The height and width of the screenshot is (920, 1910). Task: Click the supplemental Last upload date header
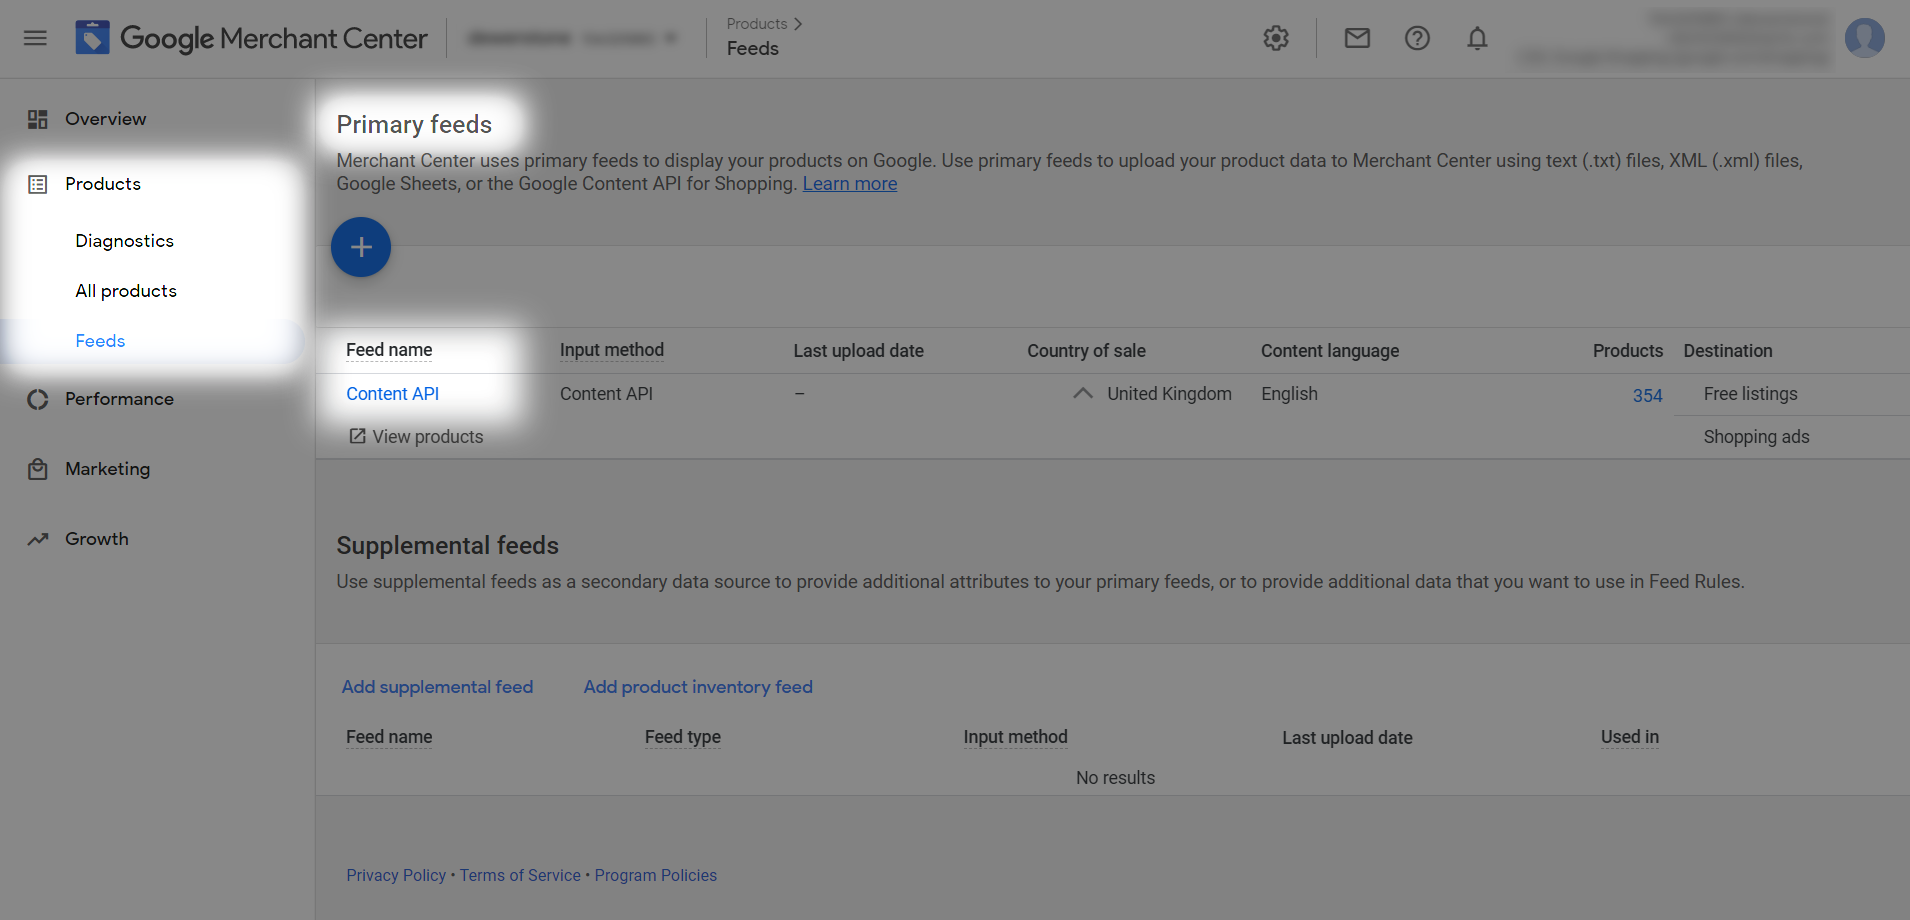1348,738
